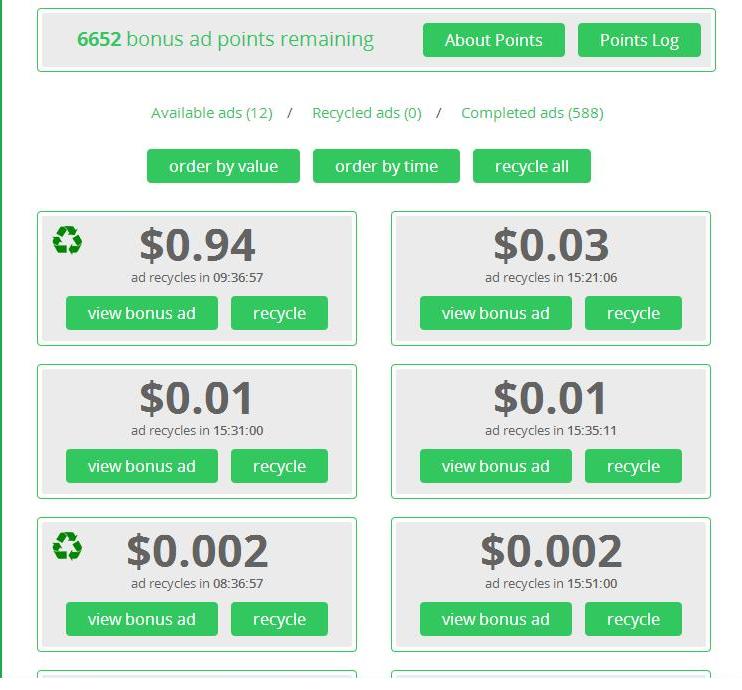
Task: Click recycle icon on $0.94 ad
Action: (x=67, y=240)
